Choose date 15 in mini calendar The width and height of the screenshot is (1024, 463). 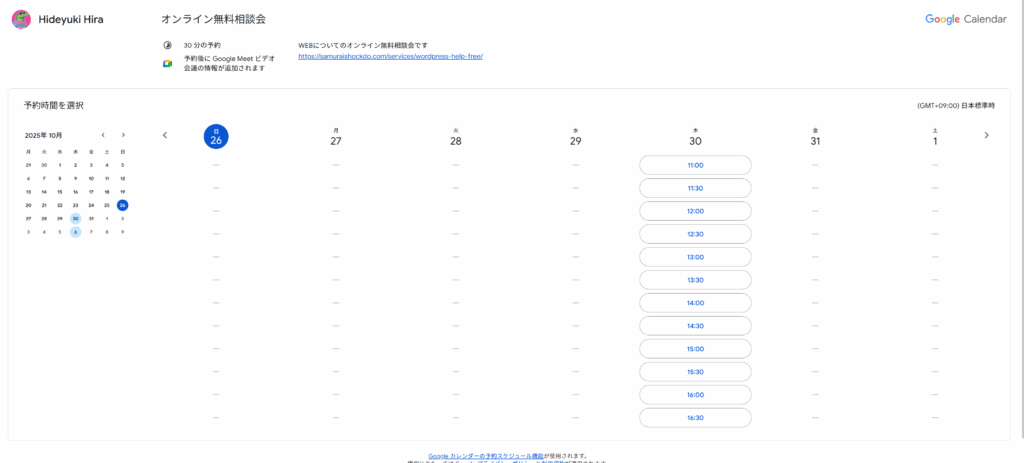click(x=60, y=192)
